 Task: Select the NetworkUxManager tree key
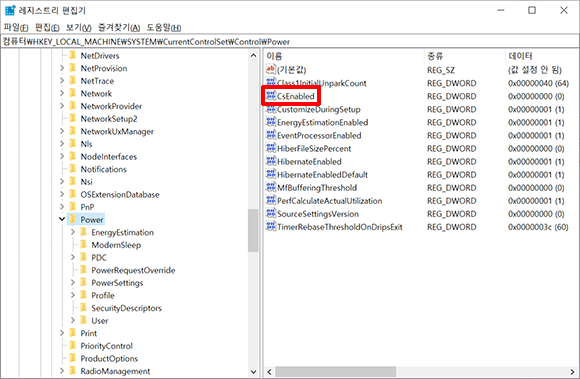point(117,131)
